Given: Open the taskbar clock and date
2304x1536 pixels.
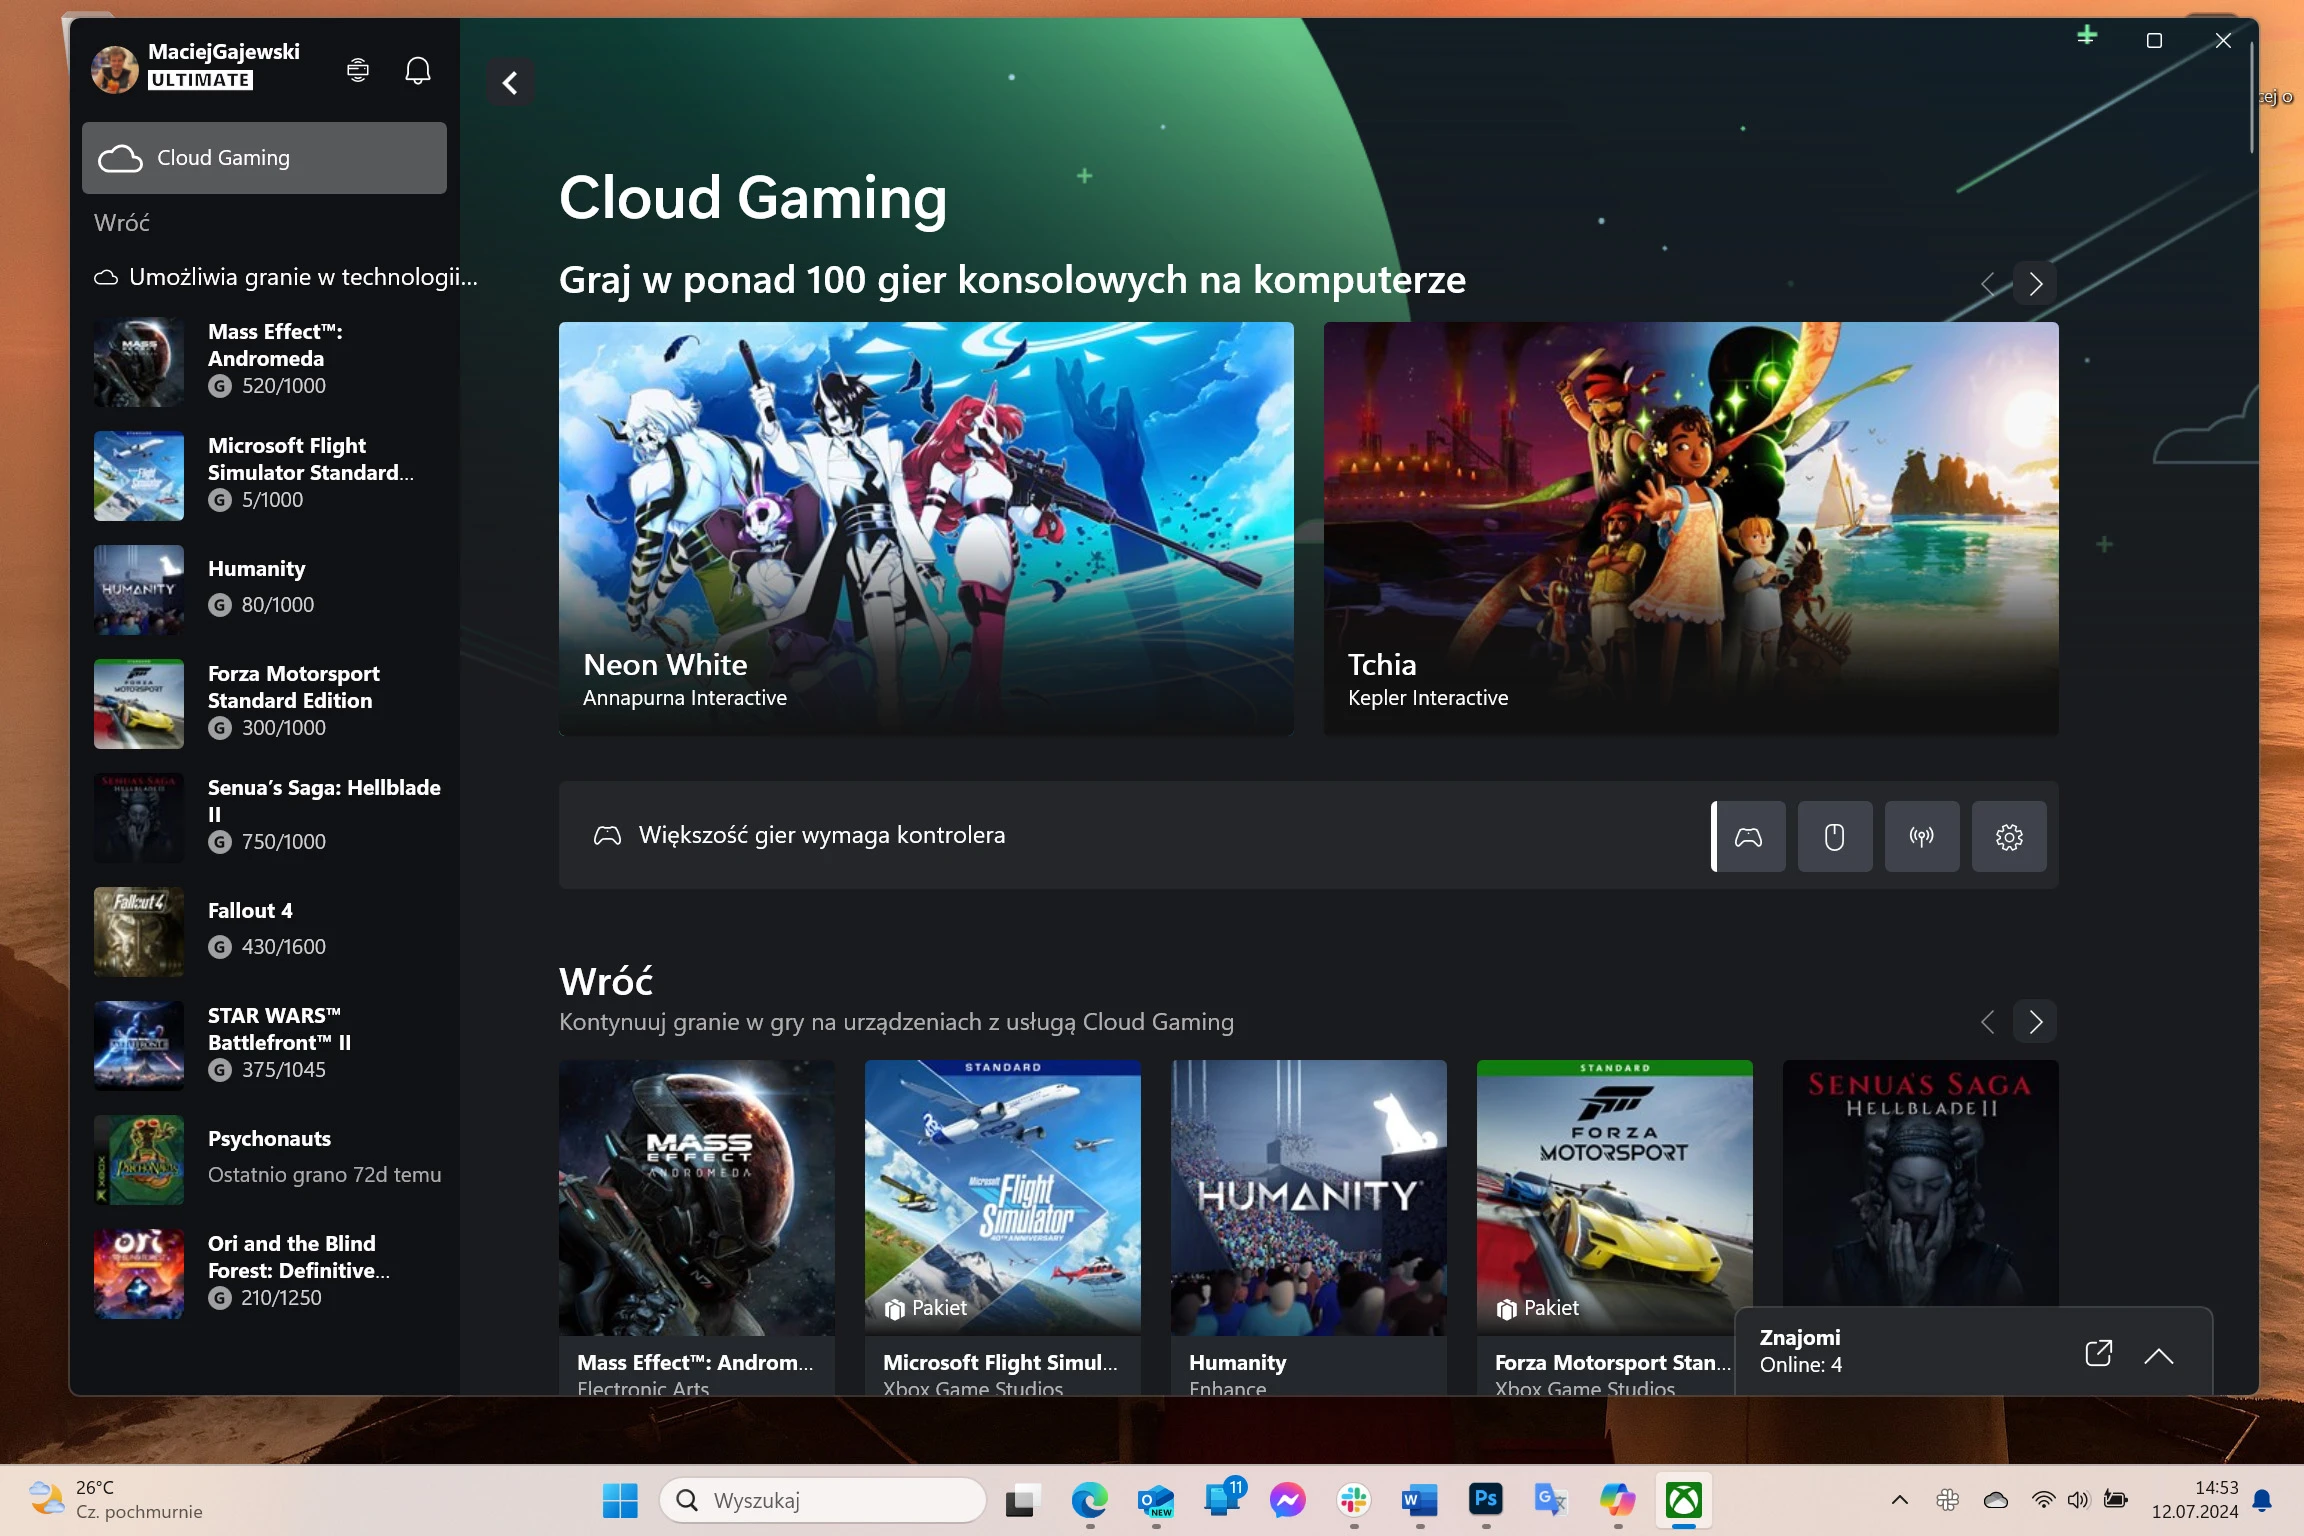Looking at the screenshot, I should pos(2194,1500).
